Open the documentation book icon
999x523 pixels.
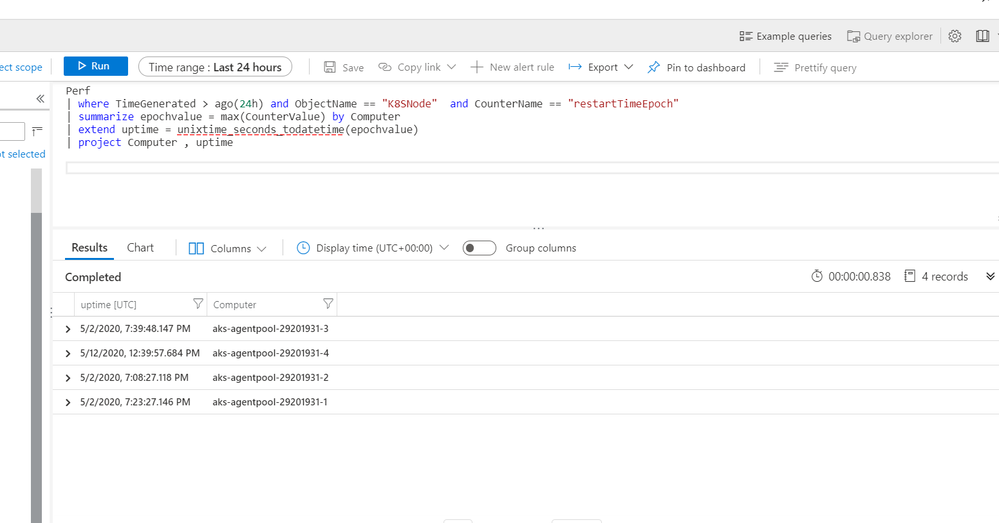point(982,36)
